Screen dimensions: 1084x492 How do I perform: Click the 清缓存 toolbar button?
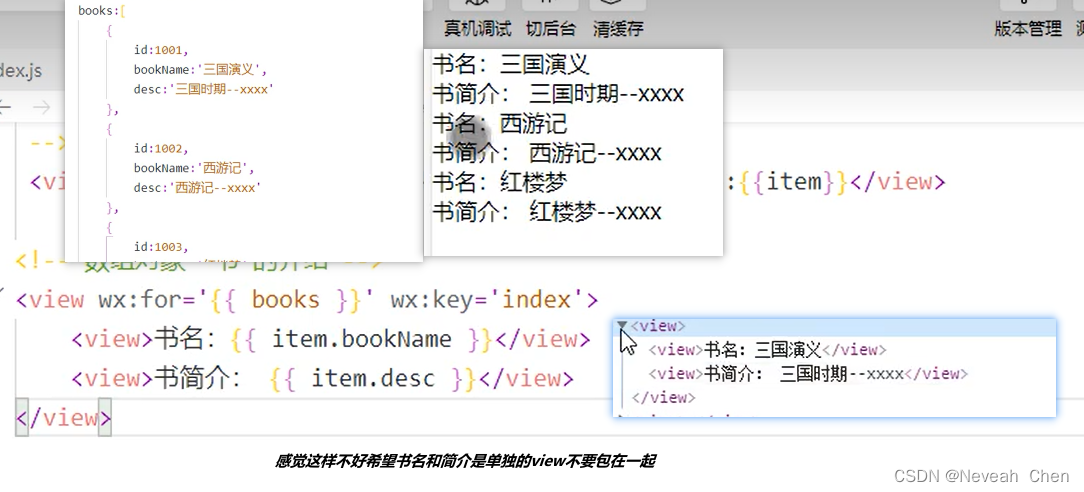pos(618,28)
